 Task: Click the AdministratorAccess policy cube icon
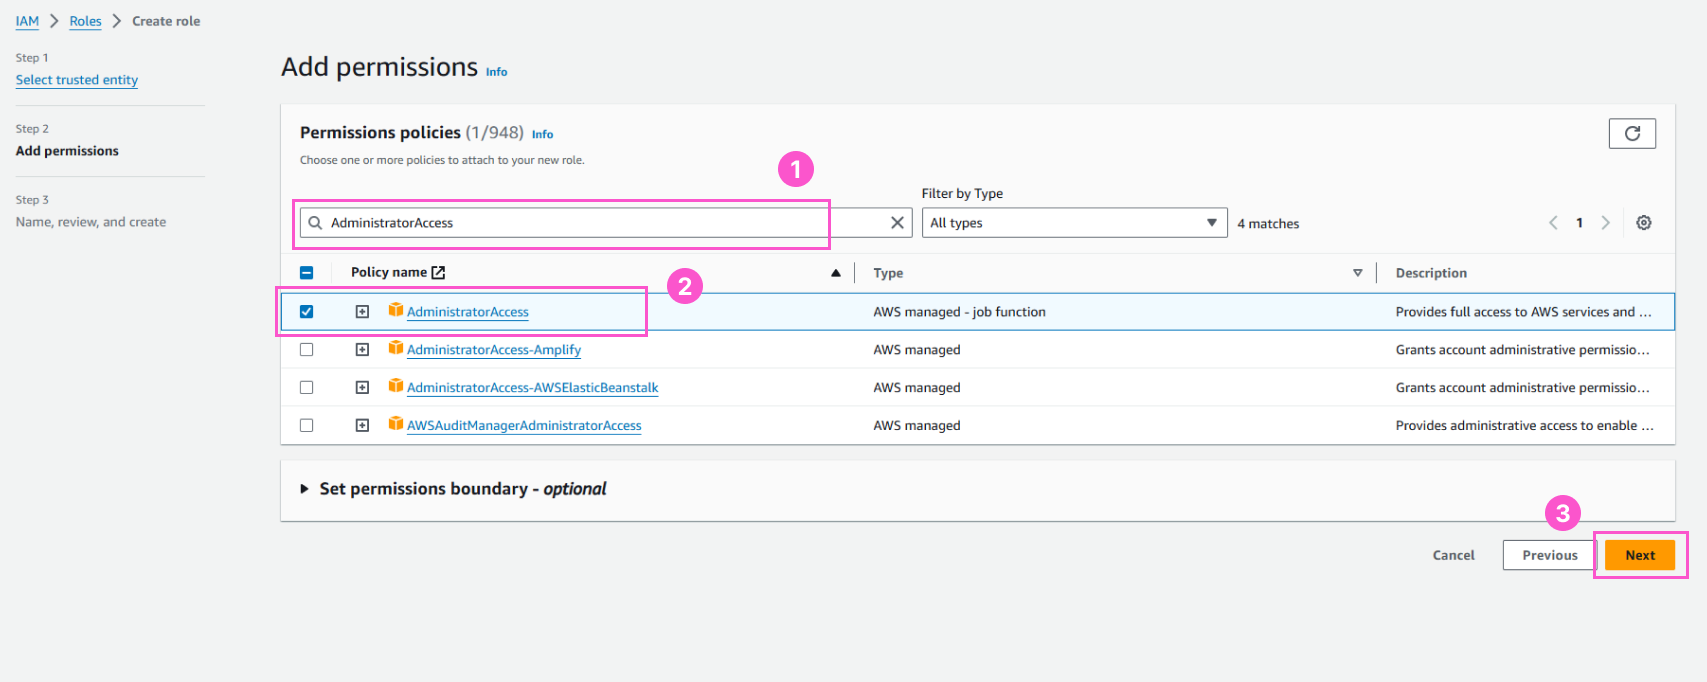tap(396, 310)
